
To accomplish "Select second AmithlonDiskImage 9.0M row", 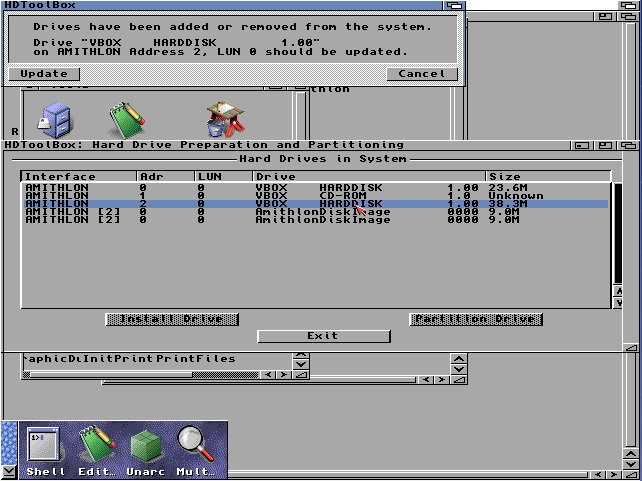I will (x=316, y=220).
